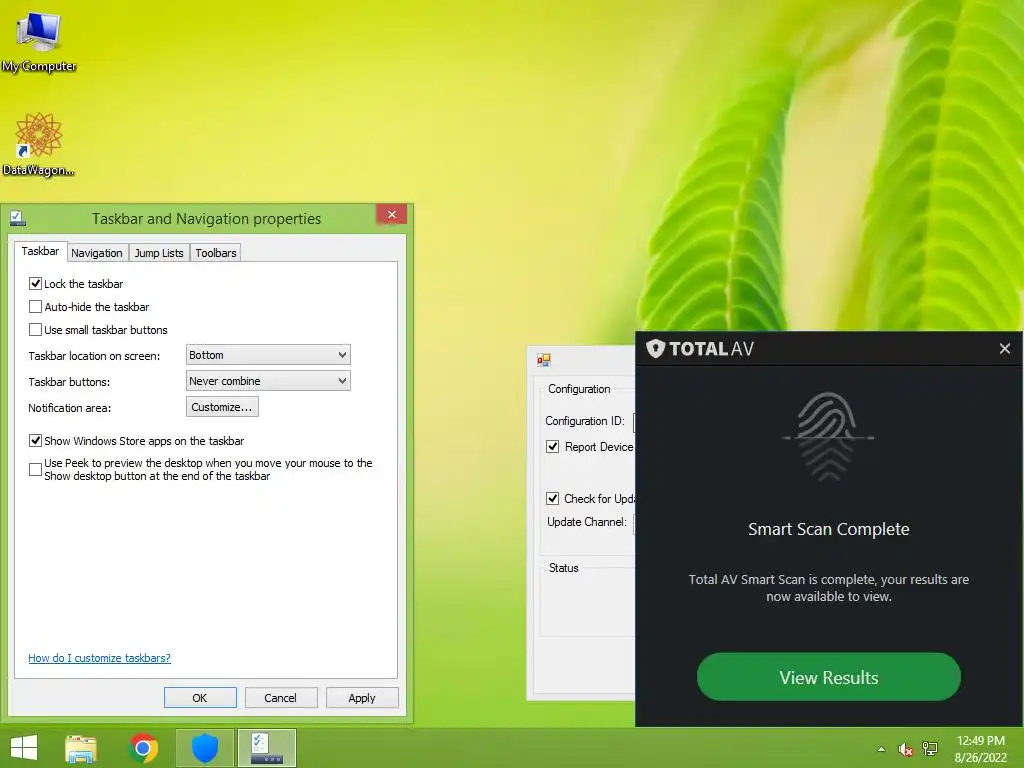Open the My Computer desktop icon
The width and height of the screenshot is (1024, 768).
click(39, 42)
